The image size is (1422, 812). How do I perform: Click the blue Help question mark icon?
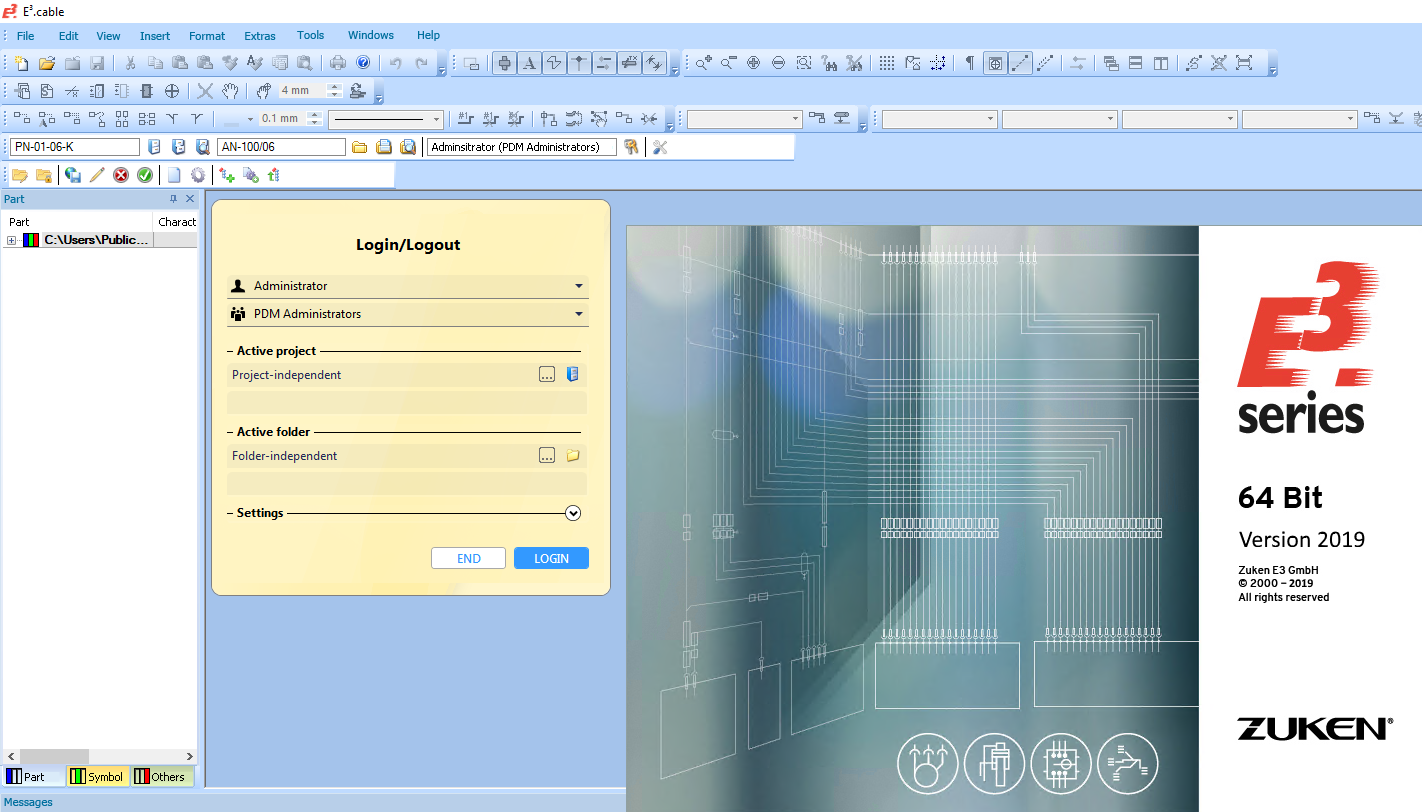[x=363, y=63]
